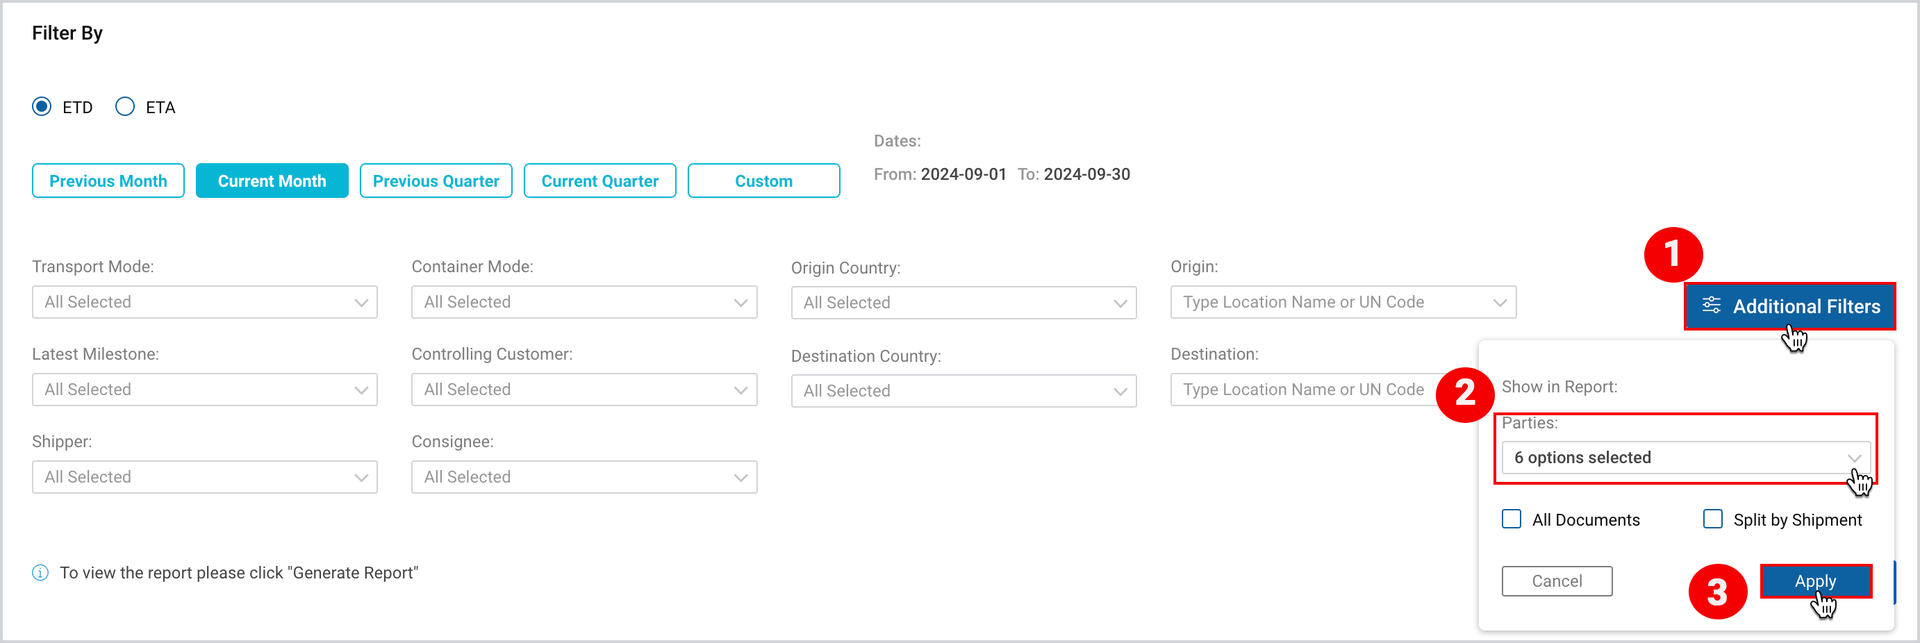Cancel the additional filters popup
This screenshot has height=643, width=1920.
(1557, 581)
